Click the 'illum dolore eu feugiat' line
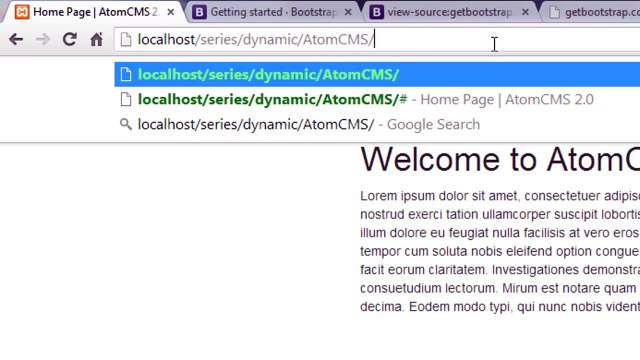 [x=500, y=233]
